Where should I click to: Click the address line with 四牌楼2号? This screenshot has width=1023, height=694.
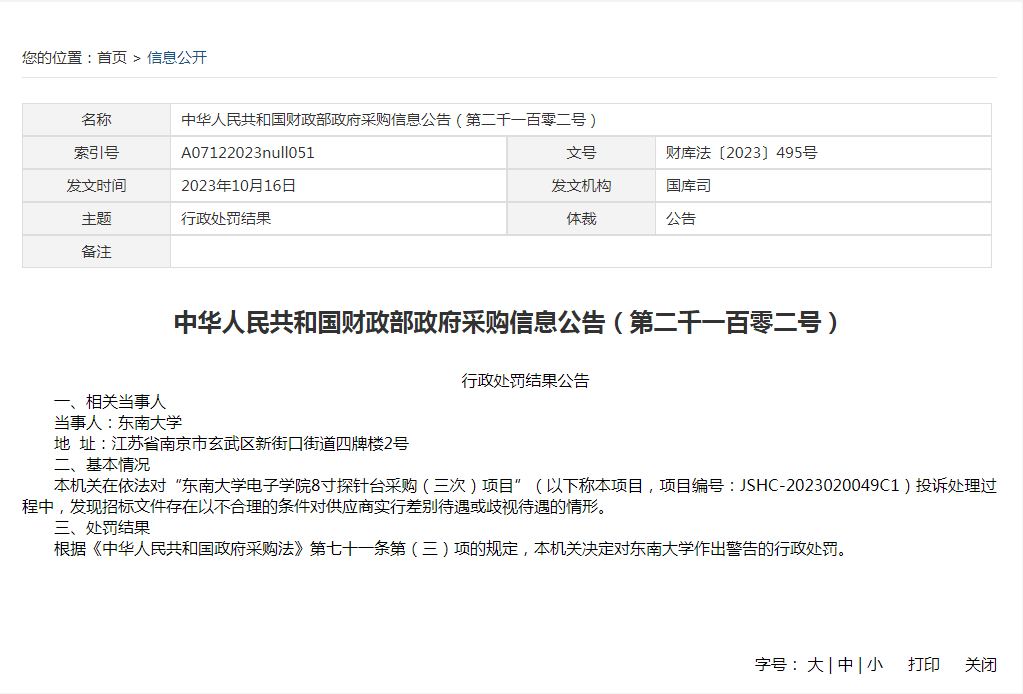coord(231,444)
